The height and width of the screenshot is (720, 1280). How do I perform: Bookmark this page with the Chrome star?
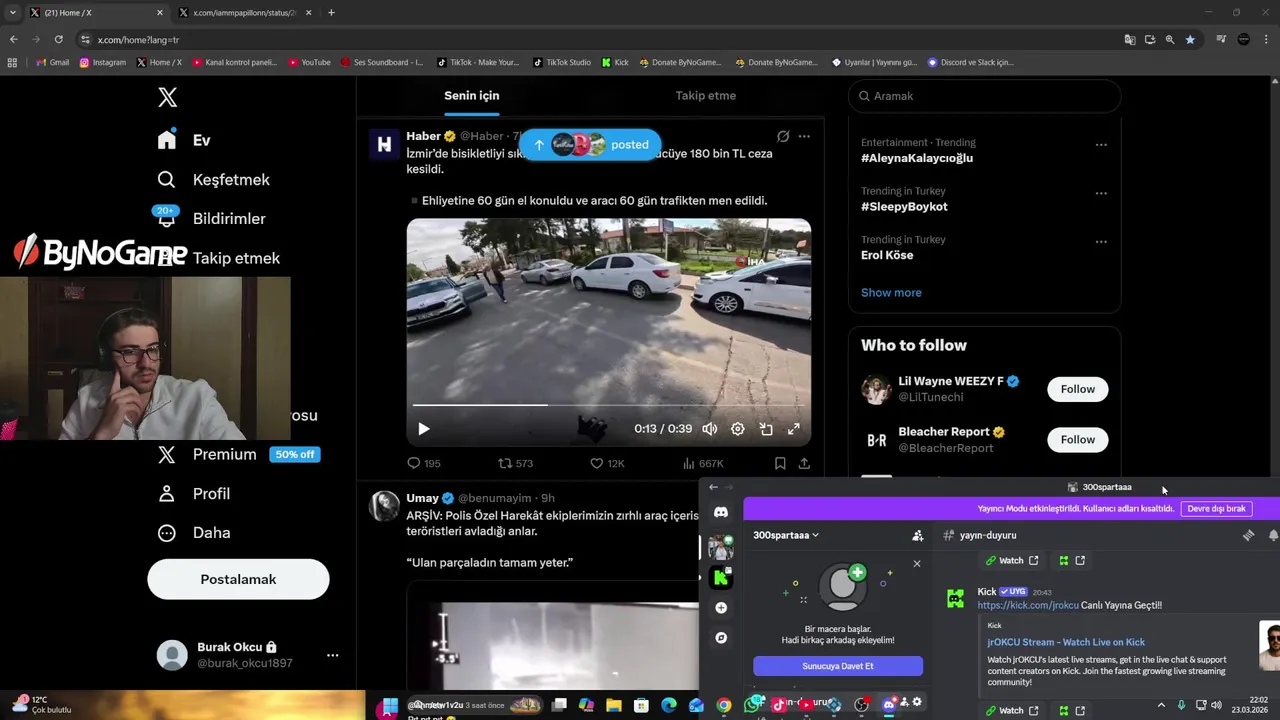point(1190,39)
